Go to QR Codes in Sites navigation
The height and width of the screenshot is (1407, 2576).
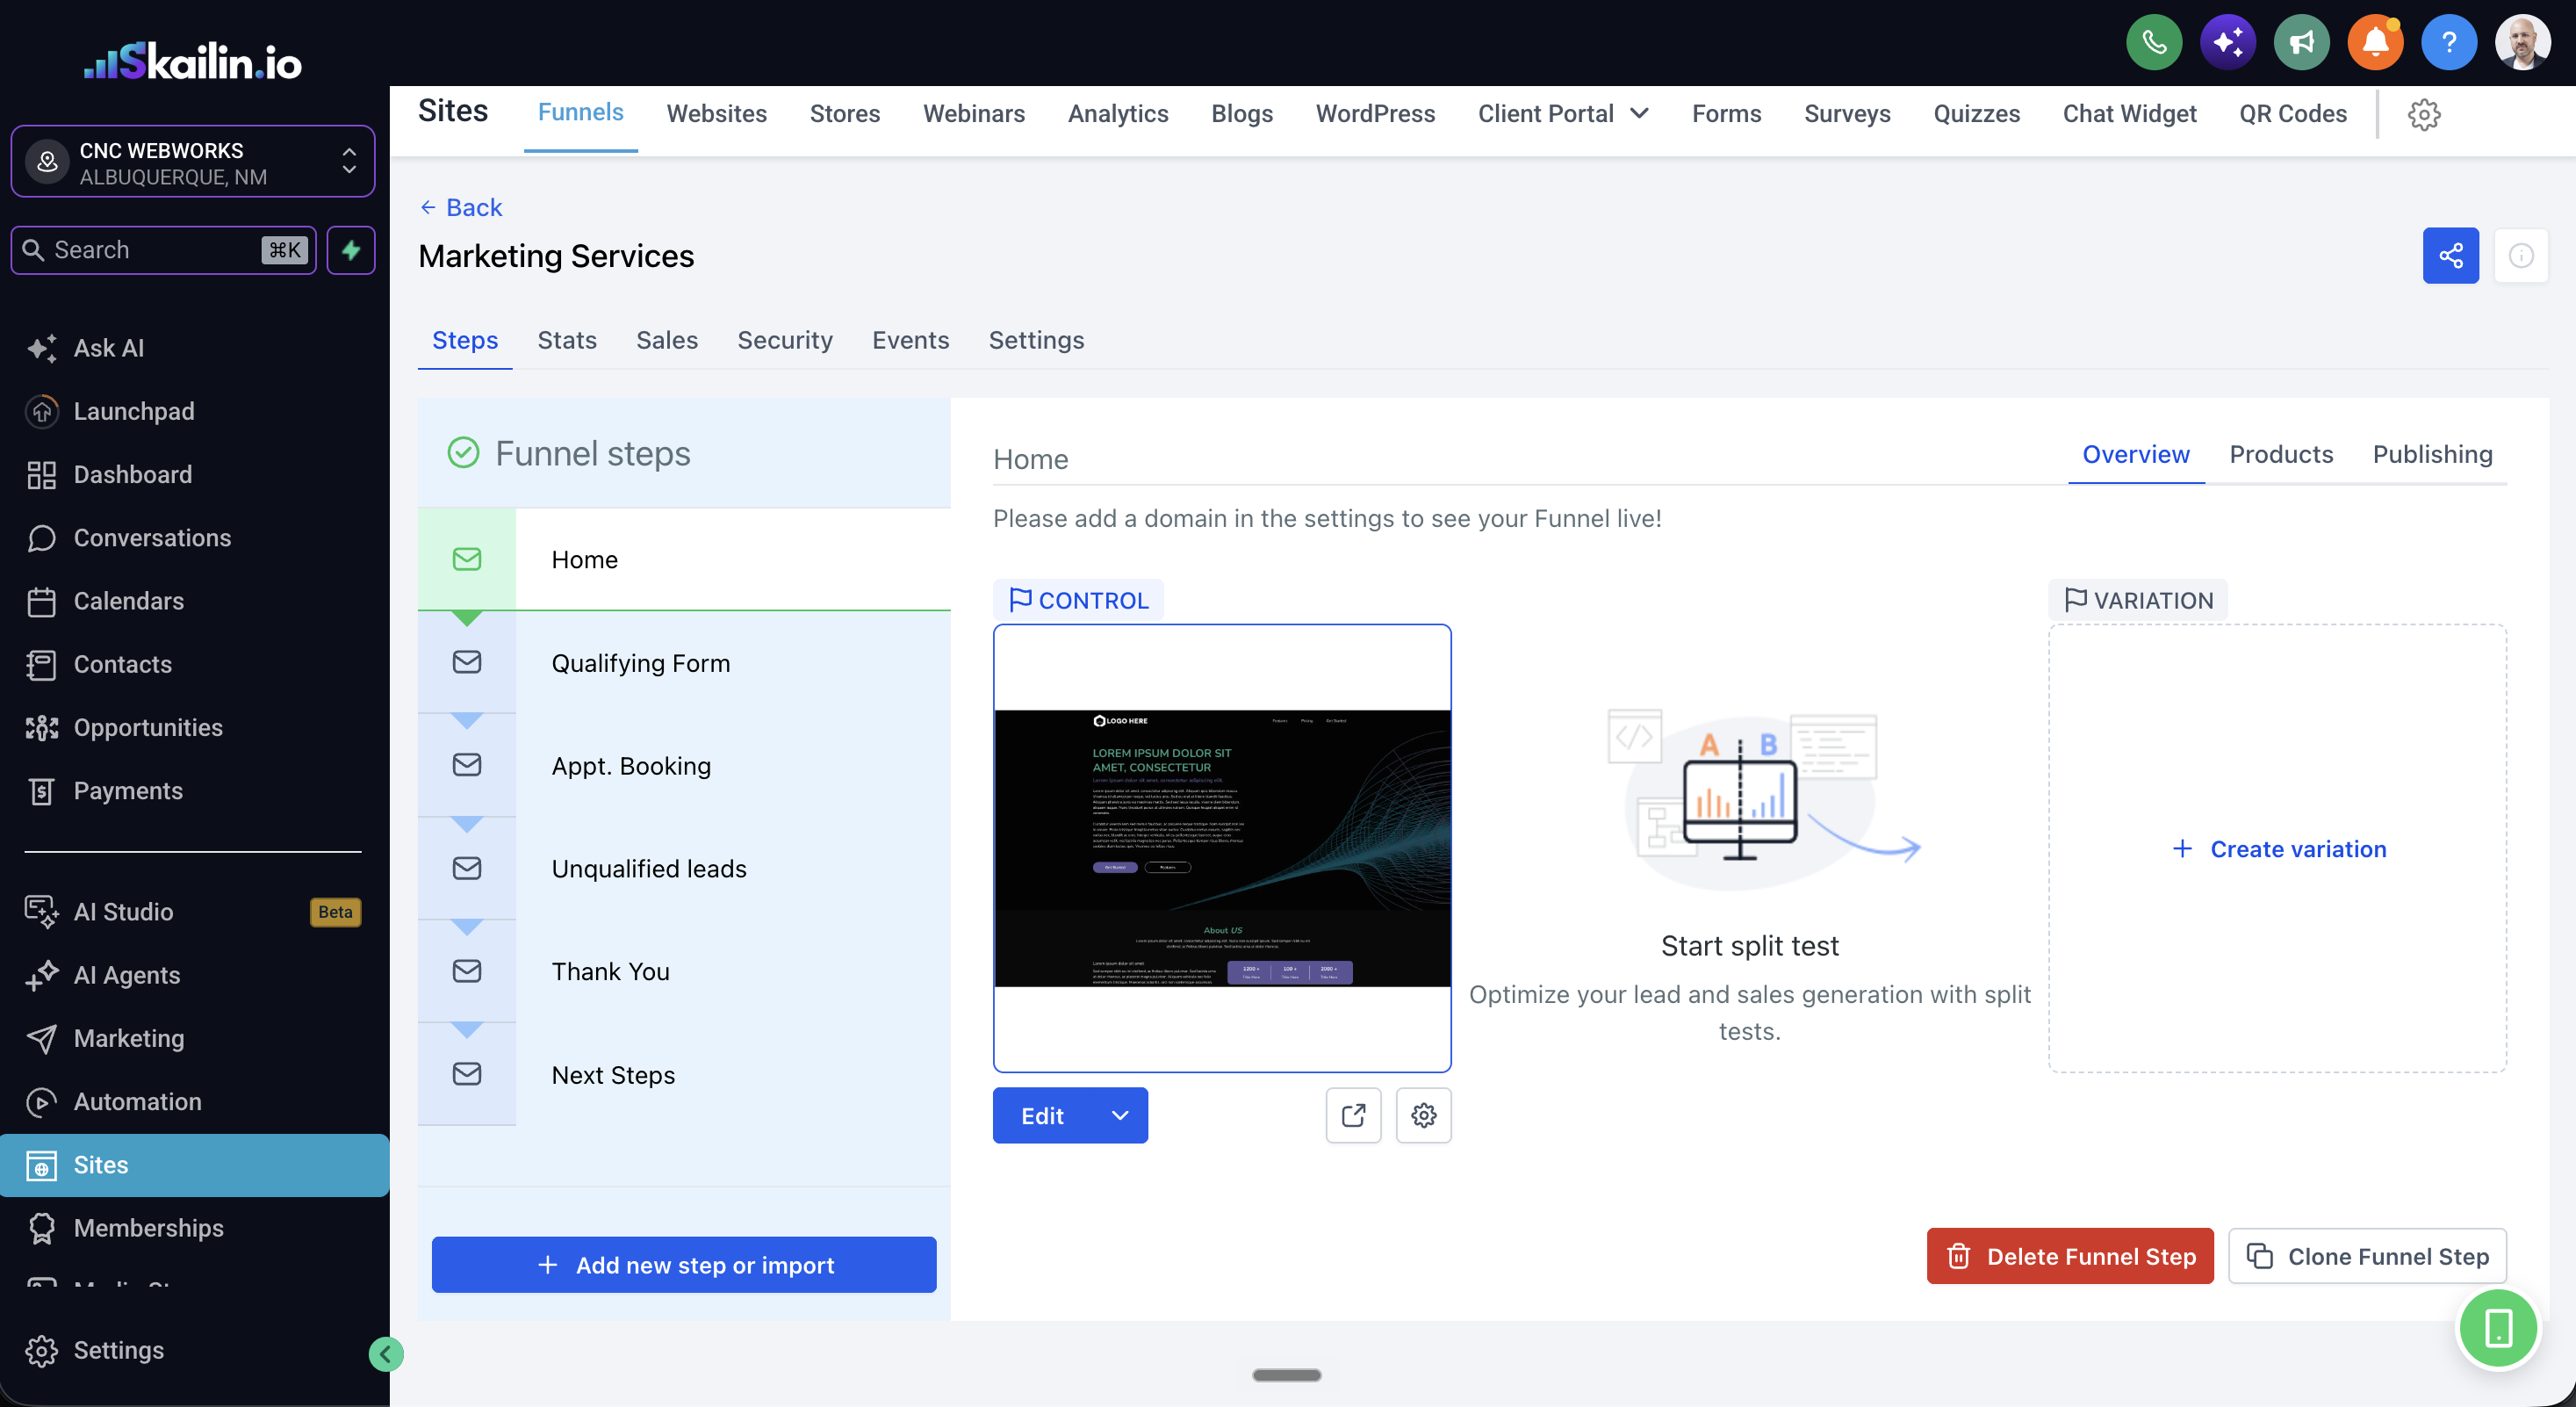point(2293,114)
